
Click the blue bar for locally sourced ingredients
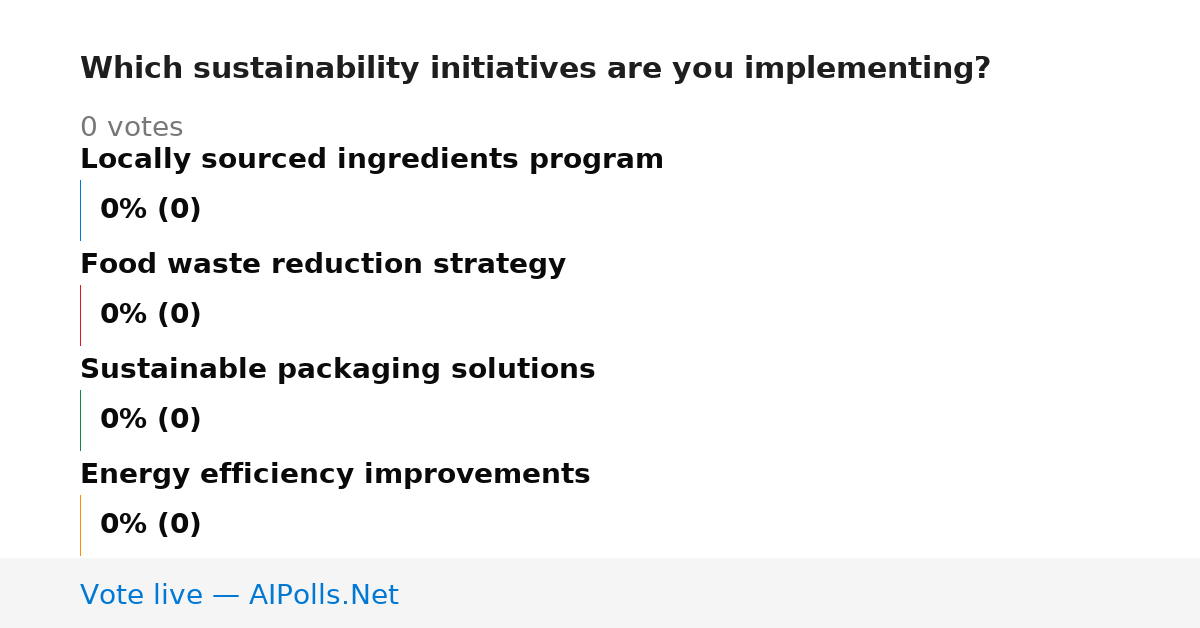[x=80, y=210]
